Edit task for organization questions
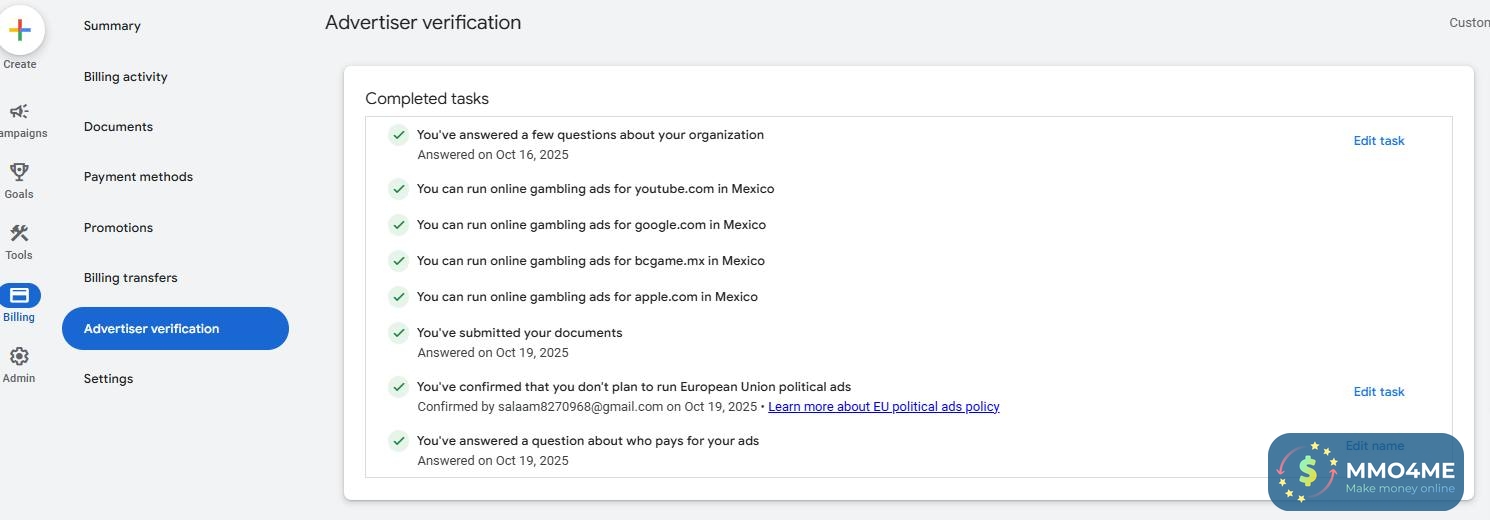The height and width of the screenshot is (520, 1490). (1378, 141)
